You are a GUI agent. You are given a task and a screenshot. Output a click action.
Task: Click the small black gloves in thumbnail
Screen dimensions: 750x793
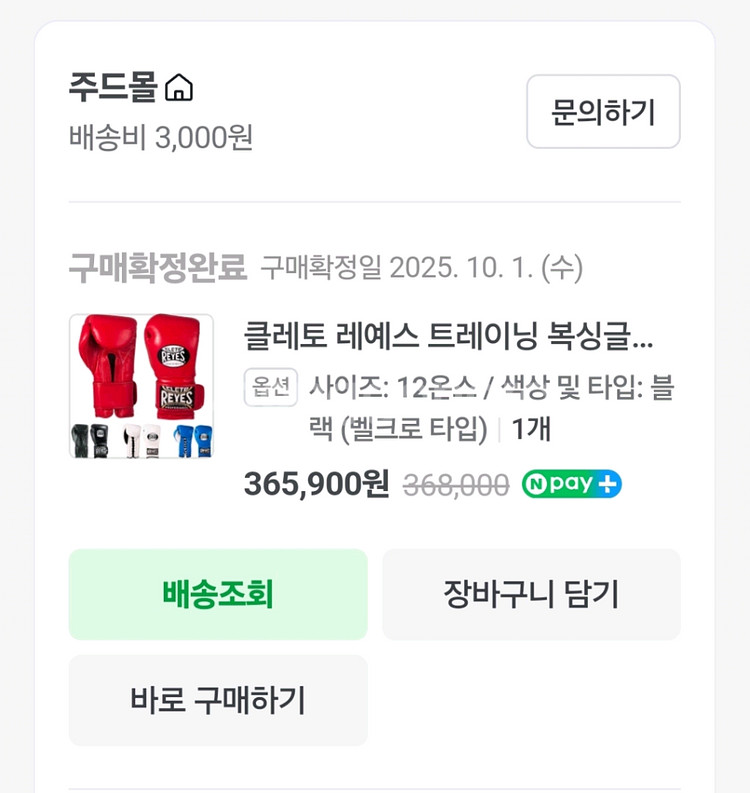(91, 440)
